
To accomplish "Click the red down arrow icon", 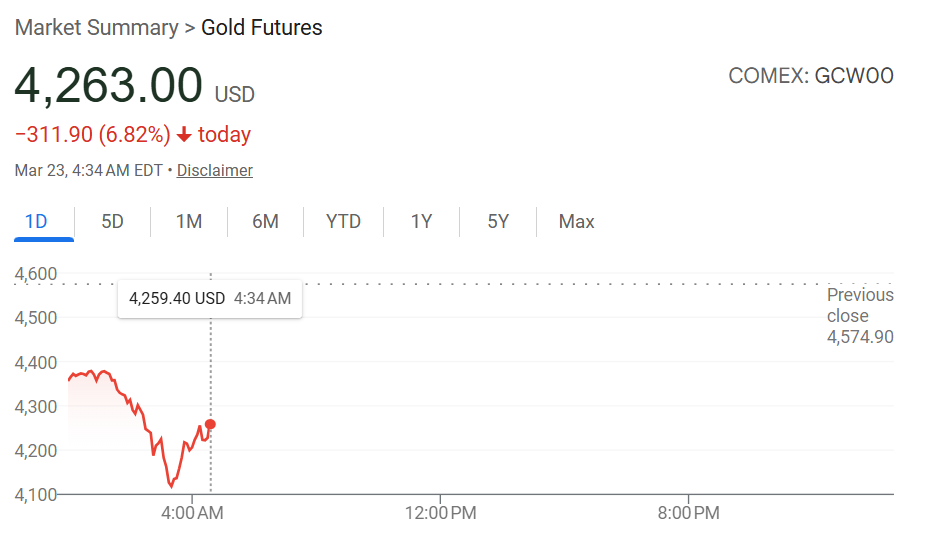I will [184, 135].
